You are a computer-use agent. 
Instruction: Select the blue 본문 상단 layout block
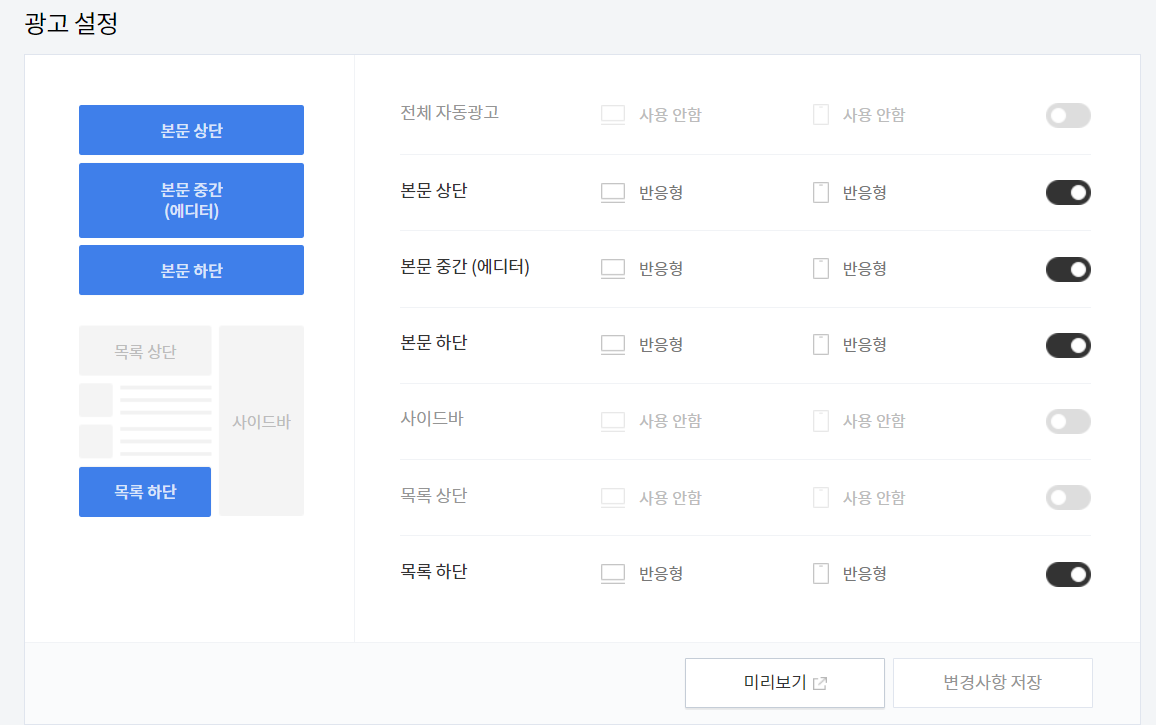191,130
